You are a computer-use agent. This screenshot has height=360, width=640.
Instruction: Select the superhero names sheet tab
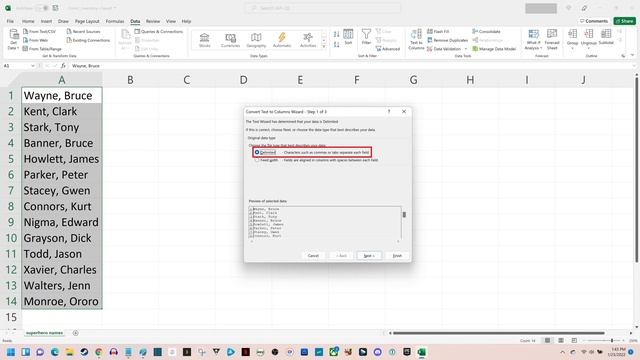point(44,333)
